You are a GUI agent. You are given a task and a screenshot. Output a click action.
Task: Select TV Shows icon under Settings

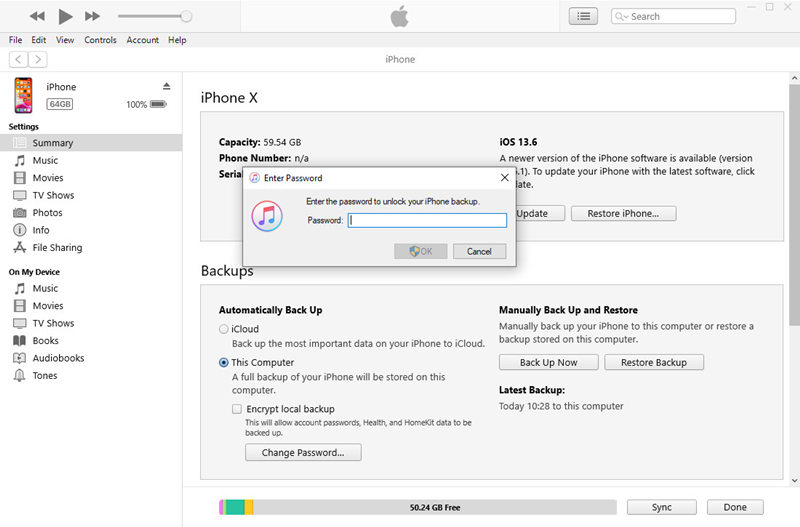19,195
